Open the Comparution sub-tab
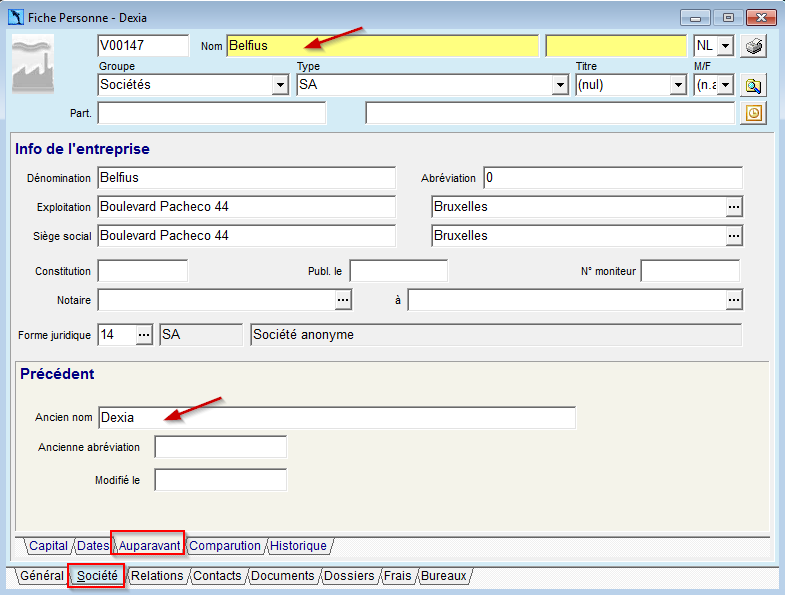This screenshot has width=785, height=595. point(225,546)
